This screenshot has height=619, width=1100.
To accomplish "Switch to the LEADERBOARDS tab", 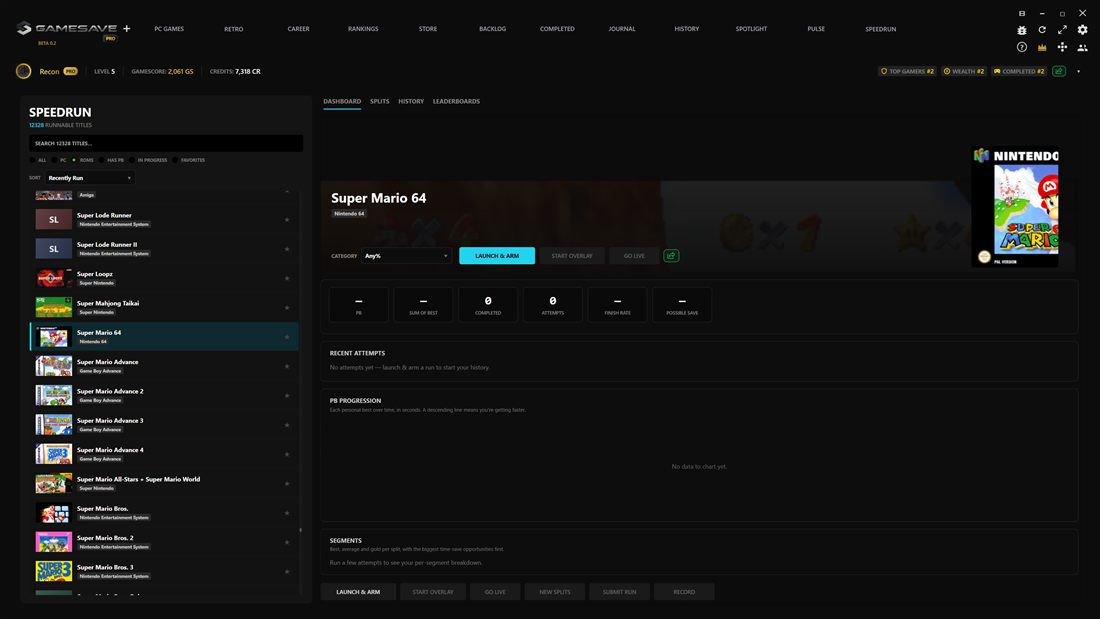I will tap(456, 102).
